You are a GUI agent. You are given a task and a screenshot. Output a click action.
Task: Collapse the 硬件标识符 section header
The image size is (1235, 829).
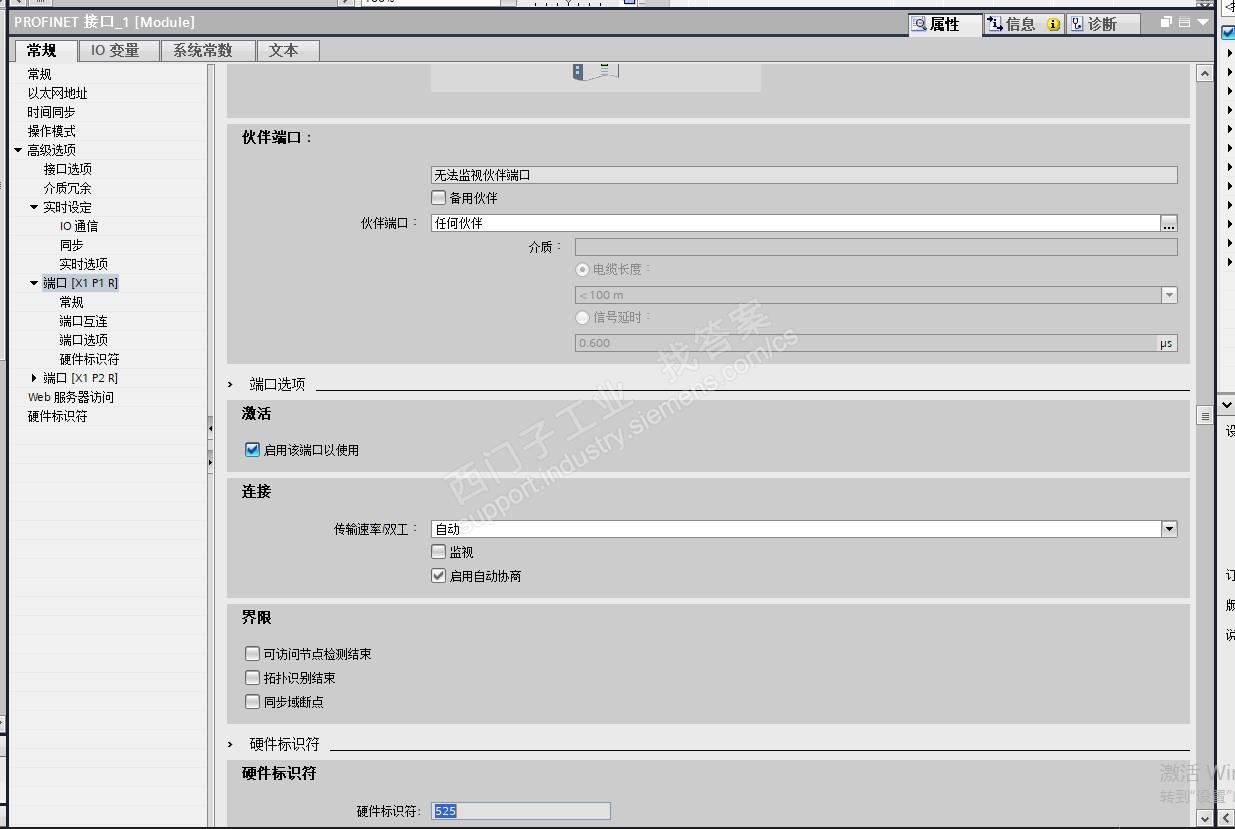point(230,744)
